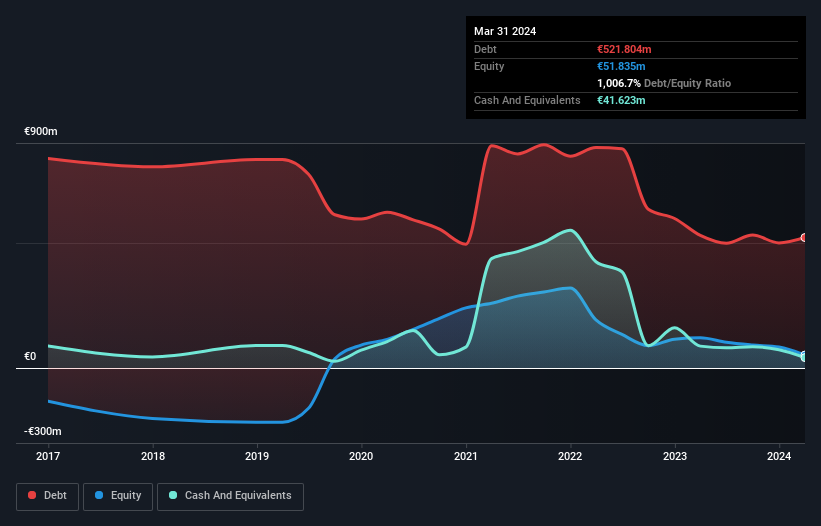Viewport: 821px width, 526px height.
Task: Click the 2023 x-axis label
Action: coord(675,456)
